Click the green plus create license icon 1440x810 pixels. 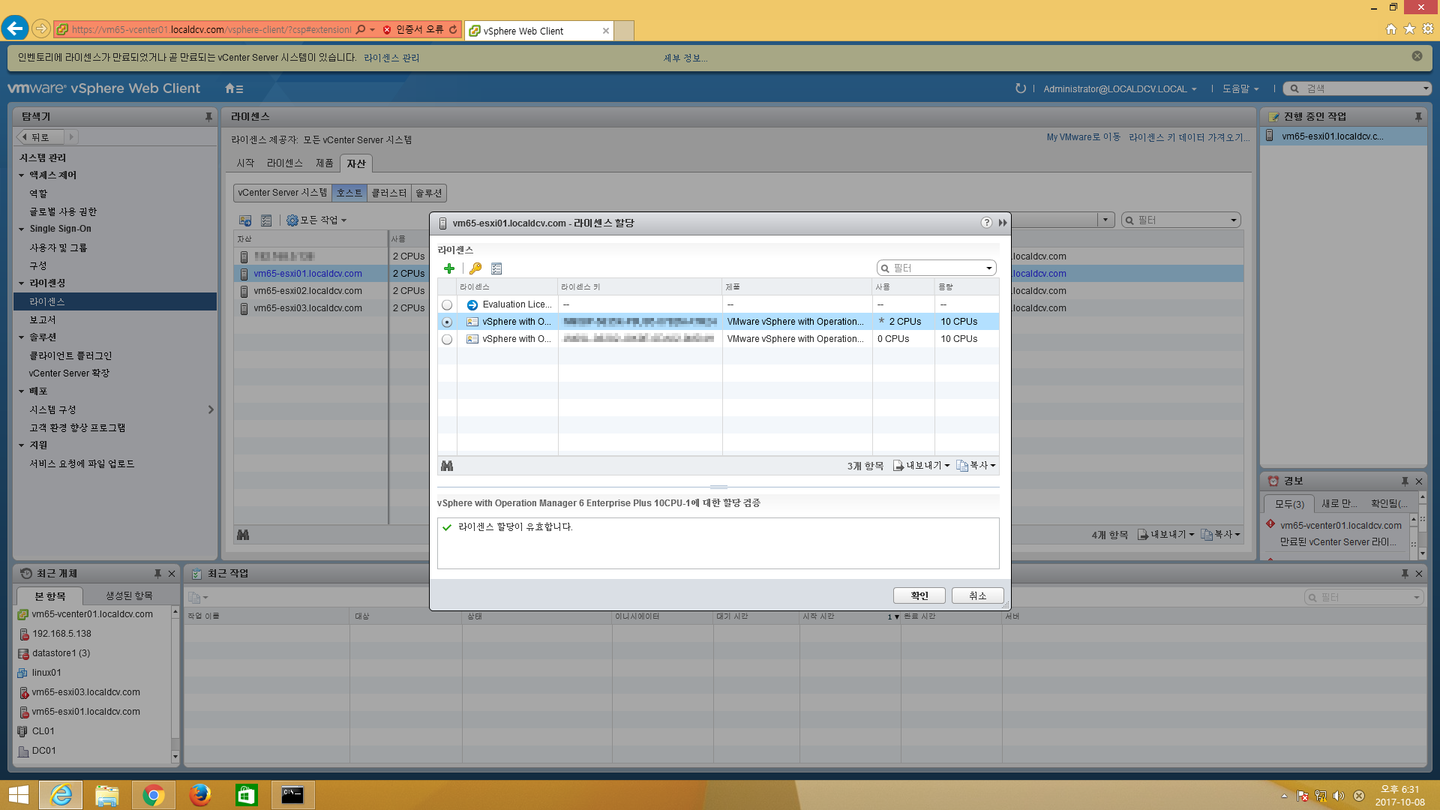click(x=449, y=268)
